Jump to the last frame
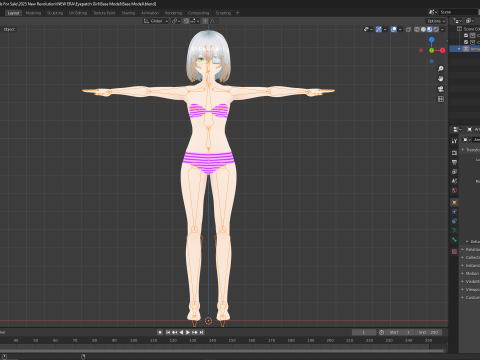The height and width of the screenshot is (360, 480). coord(201,332)
